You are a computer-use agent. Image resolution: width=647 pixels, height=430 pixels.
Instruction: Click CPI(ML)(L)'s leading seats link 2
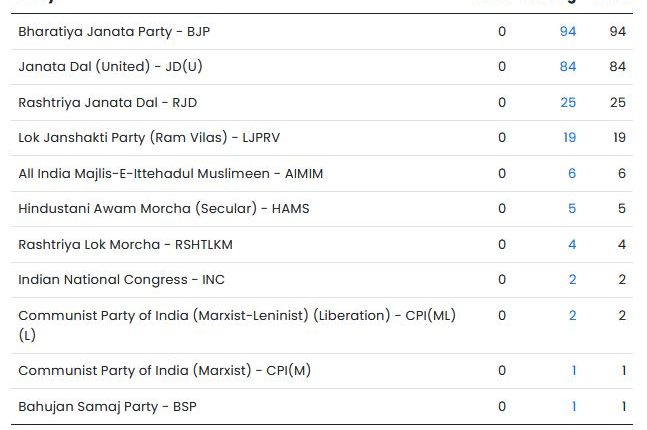tap(572, 316)
